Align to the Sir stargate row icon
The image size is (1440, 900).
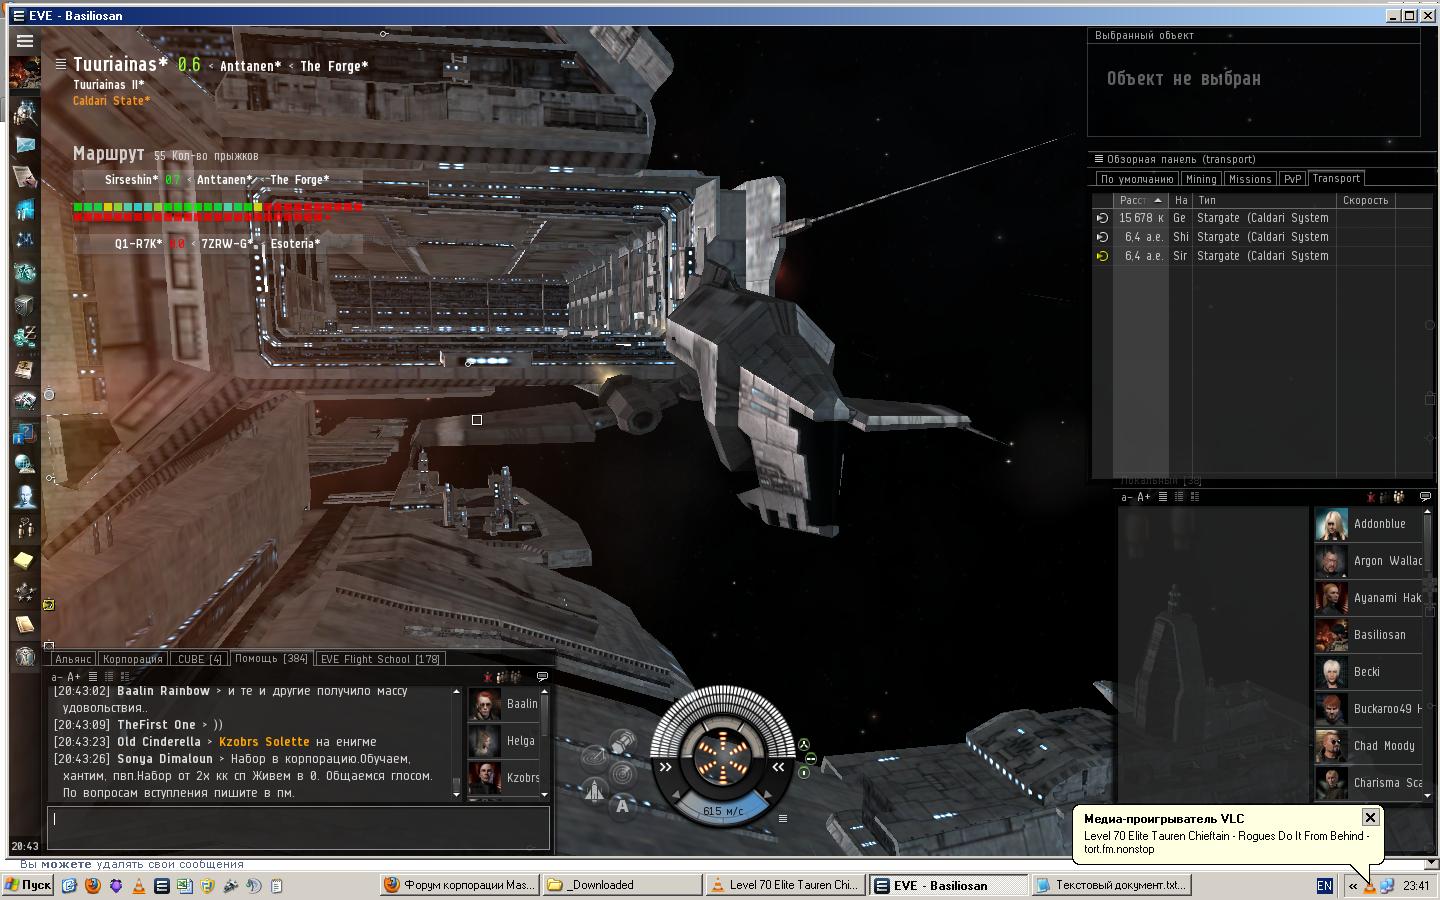(x=1102, y=256)
